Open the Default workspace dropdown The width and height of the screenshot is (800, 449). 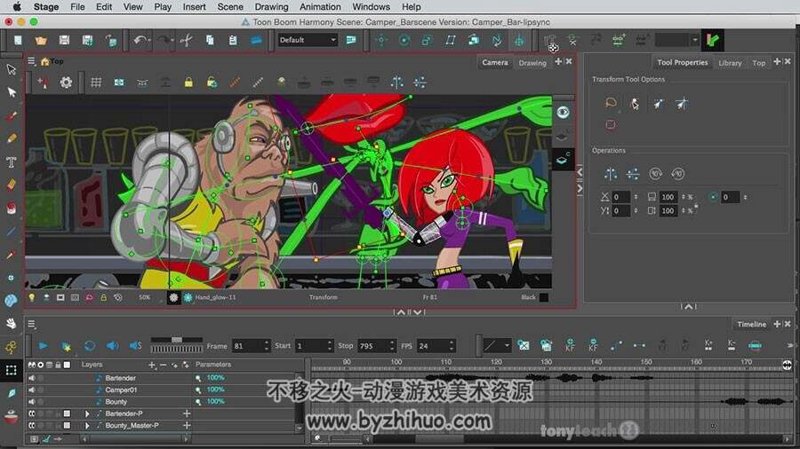click(x=308, y=40)
